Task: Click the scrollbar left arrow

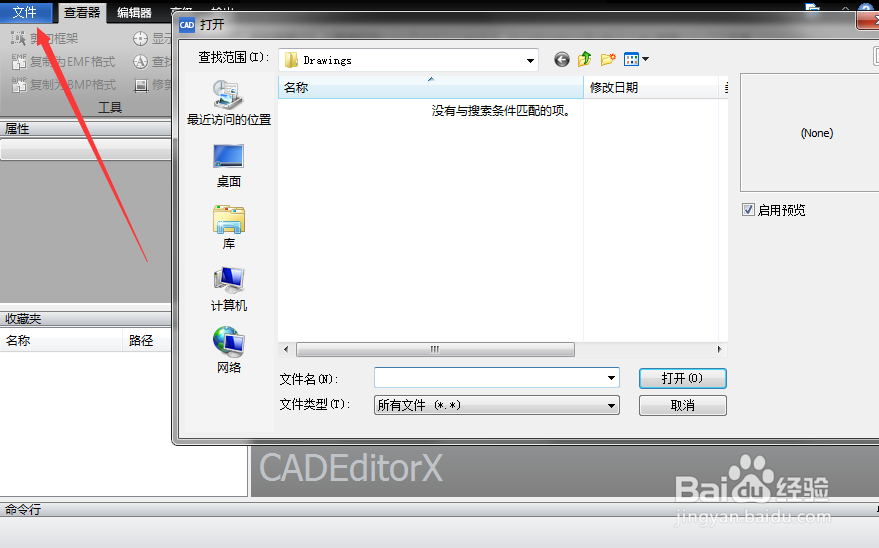Action: [286, 349]
